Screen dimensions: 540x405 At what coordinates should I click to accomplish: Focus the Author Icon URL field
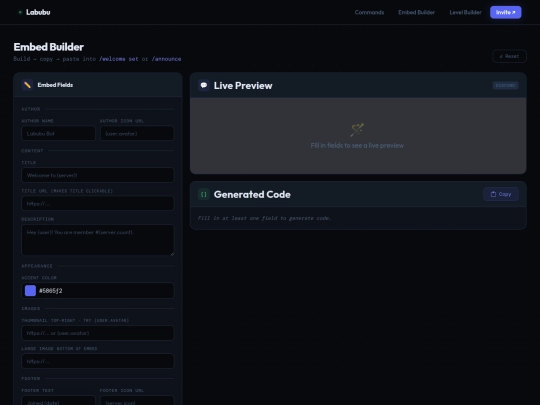pos(137,133)
